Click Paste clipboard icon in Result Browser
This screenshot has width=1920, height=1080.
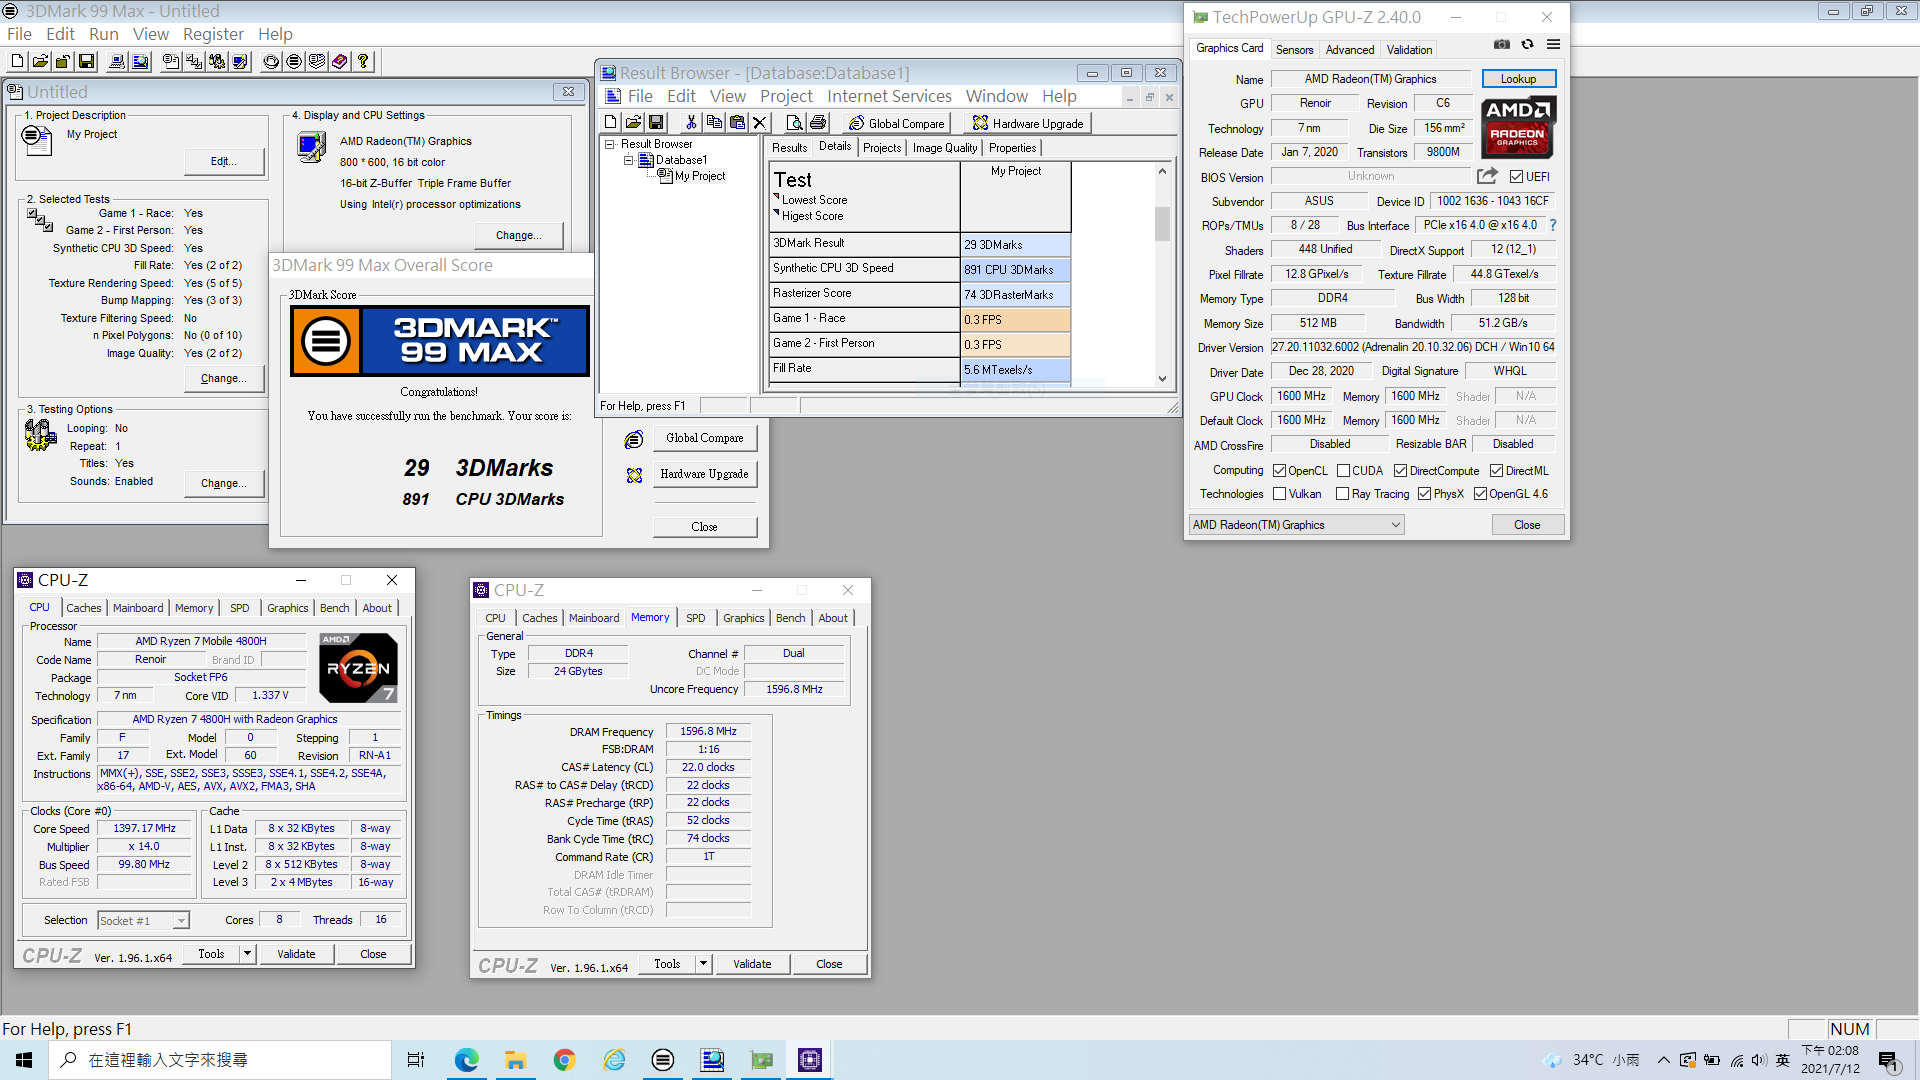tap(737, 122)
